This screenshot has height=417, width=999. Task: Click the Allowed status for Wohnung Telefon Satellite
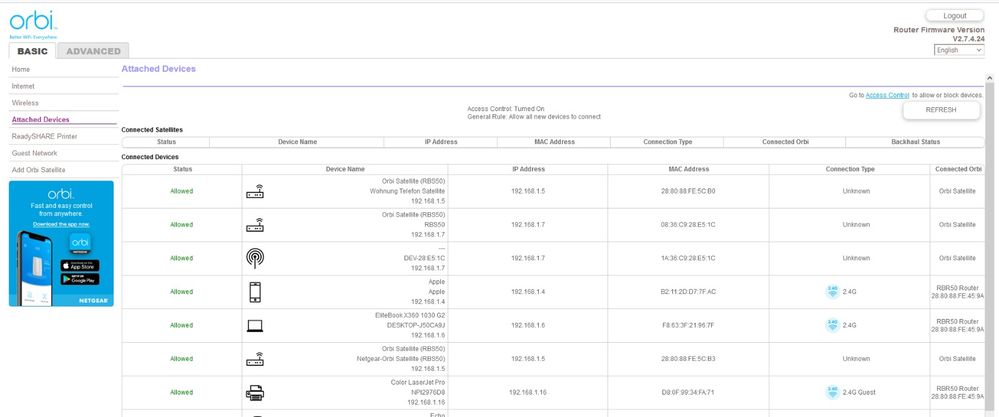[x=182, y=191]
